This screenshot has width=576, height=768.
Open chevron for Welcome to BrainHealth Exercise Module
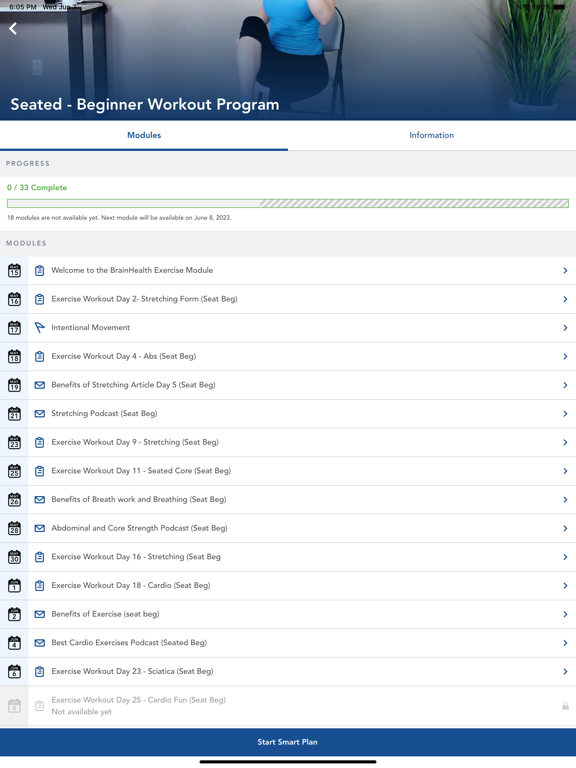pos(565,270)
